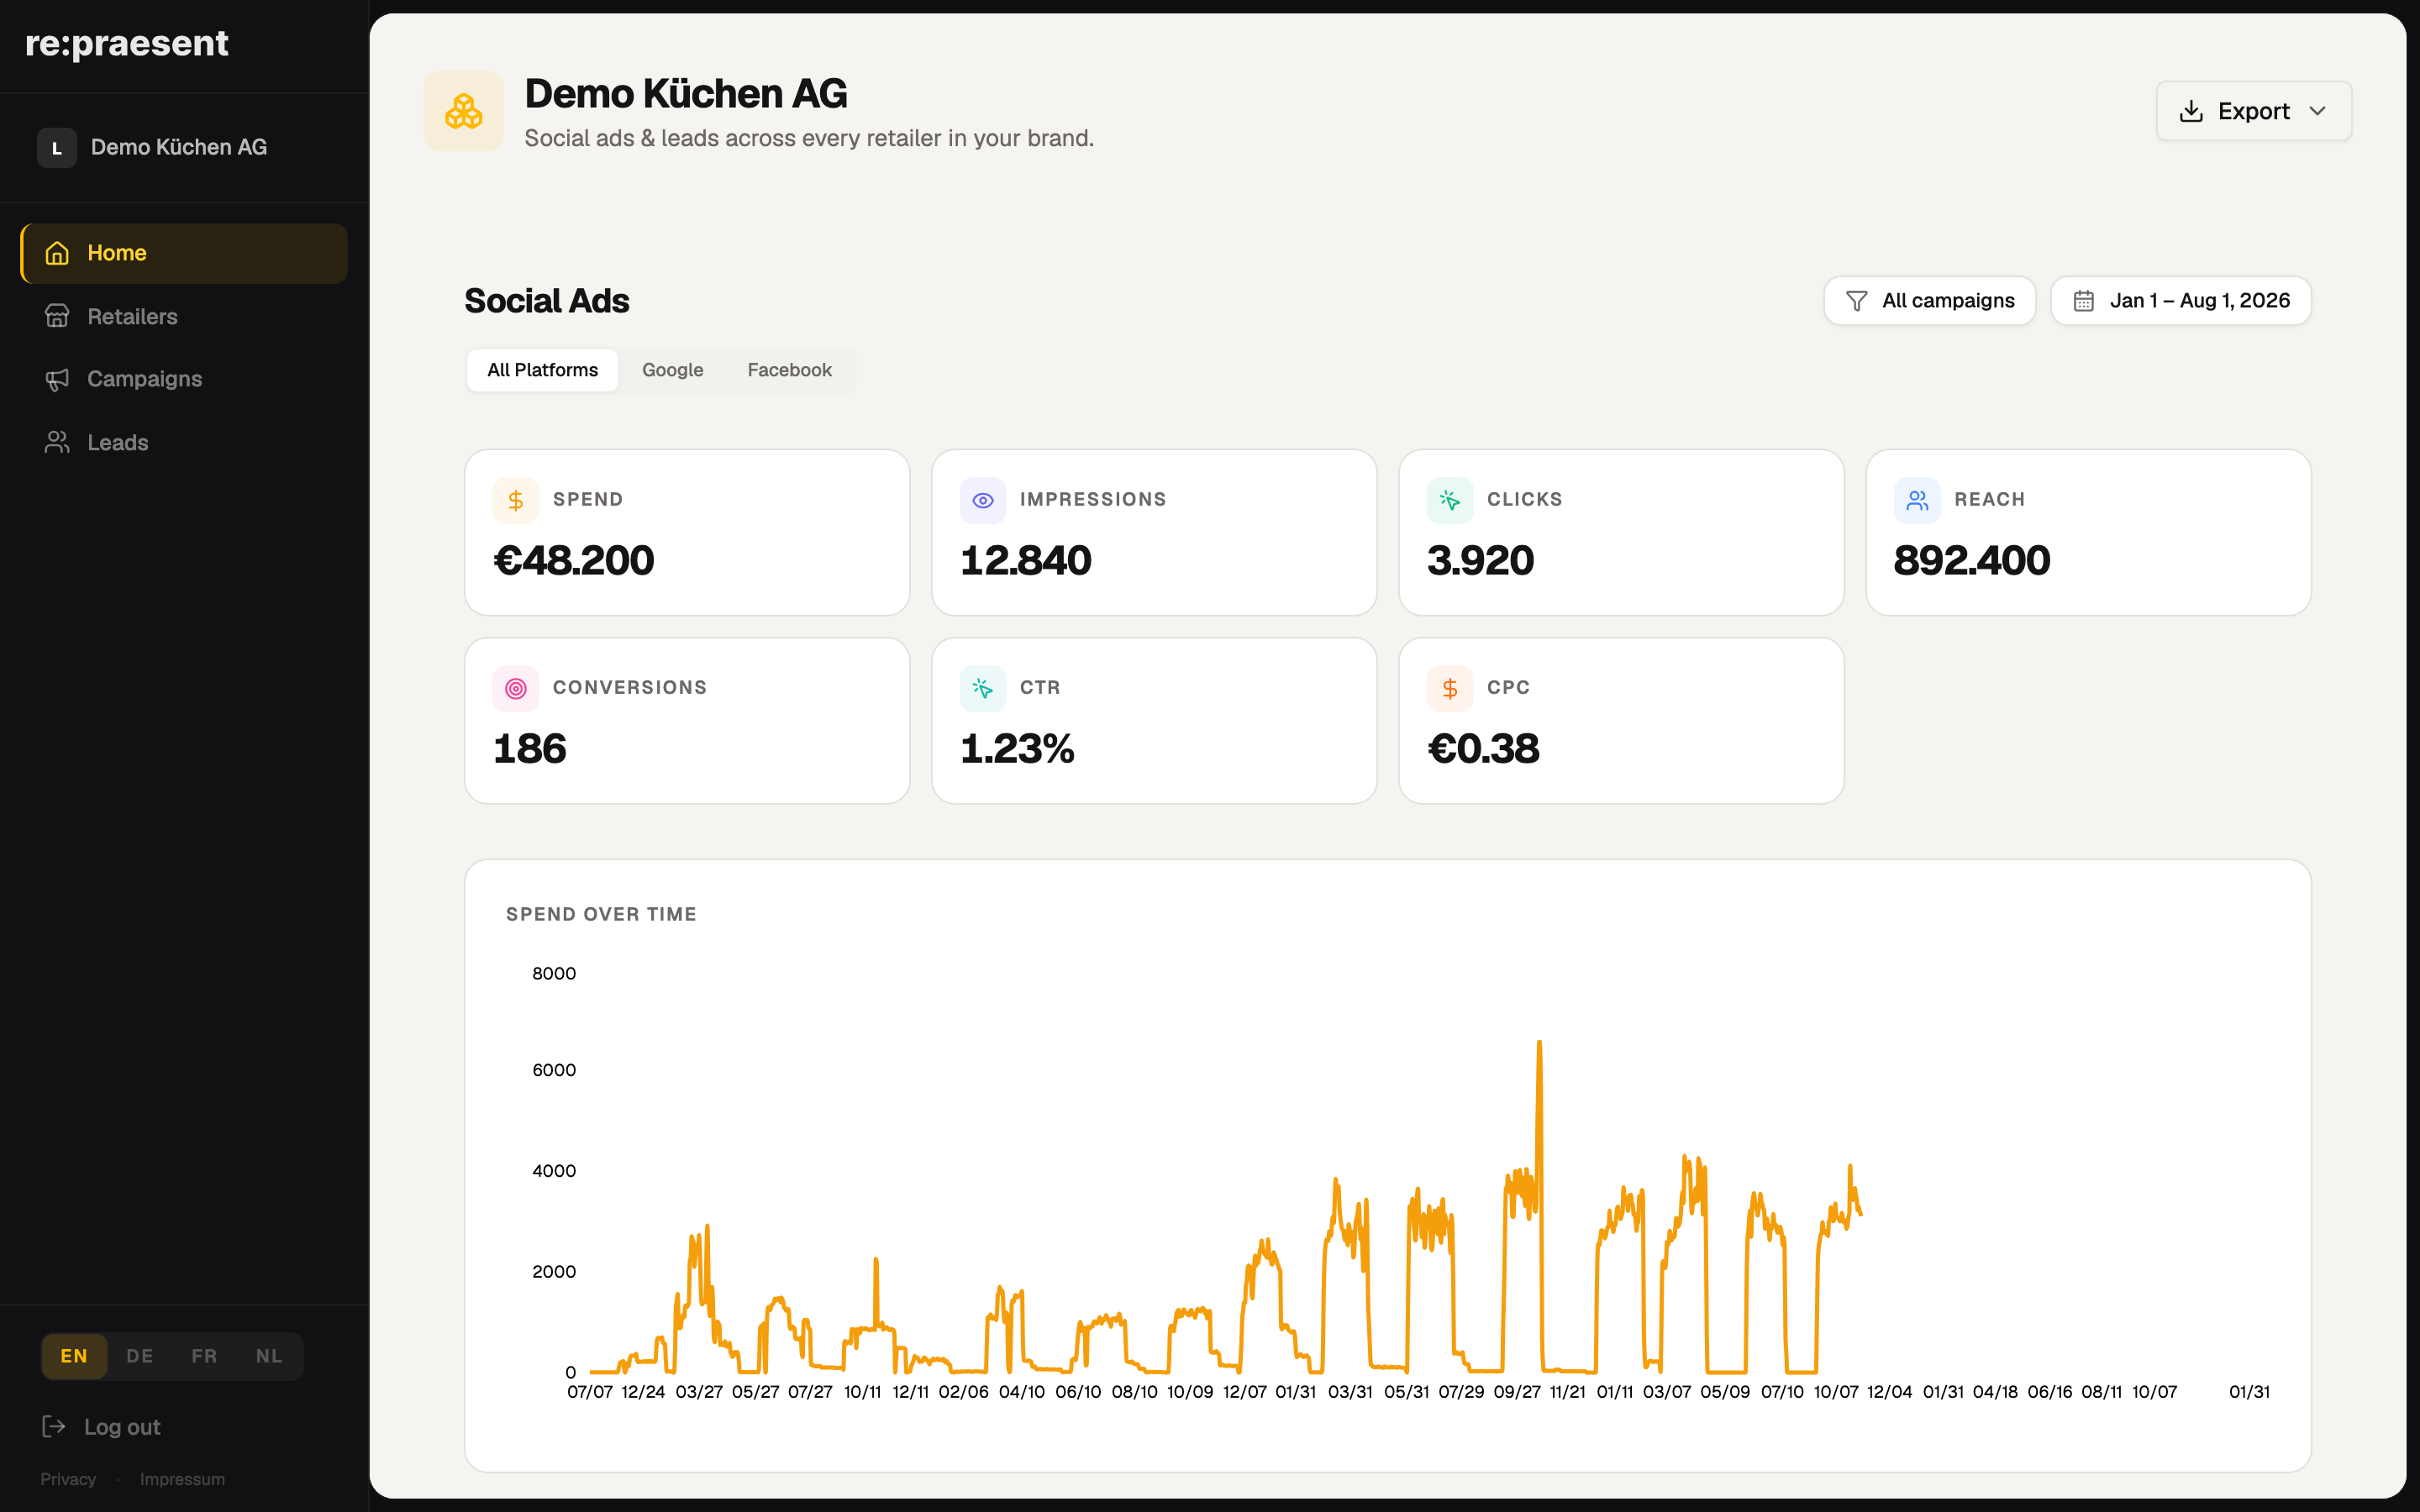2420x1512 pixels.
Task: Click the CPC dollar icon
Action: tap(1450, 688)
